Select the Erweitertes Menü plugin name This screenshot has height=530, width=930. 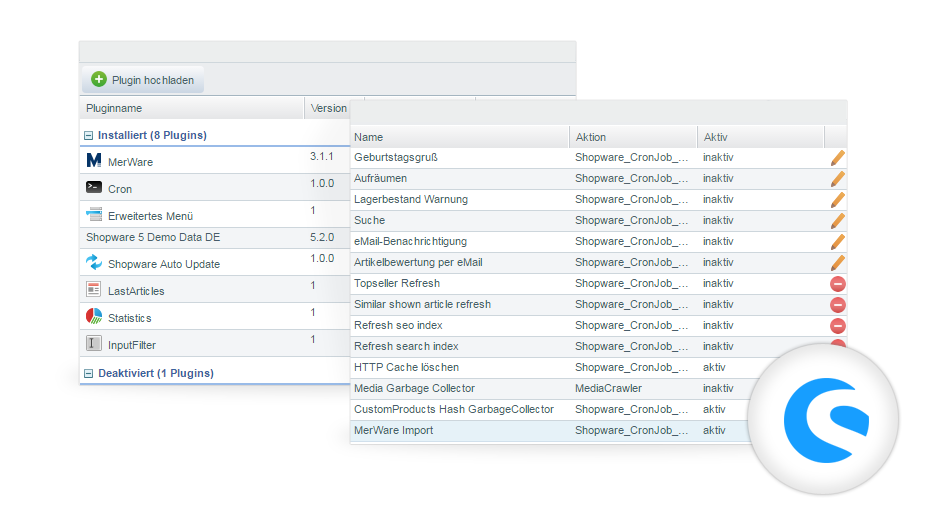150,216
